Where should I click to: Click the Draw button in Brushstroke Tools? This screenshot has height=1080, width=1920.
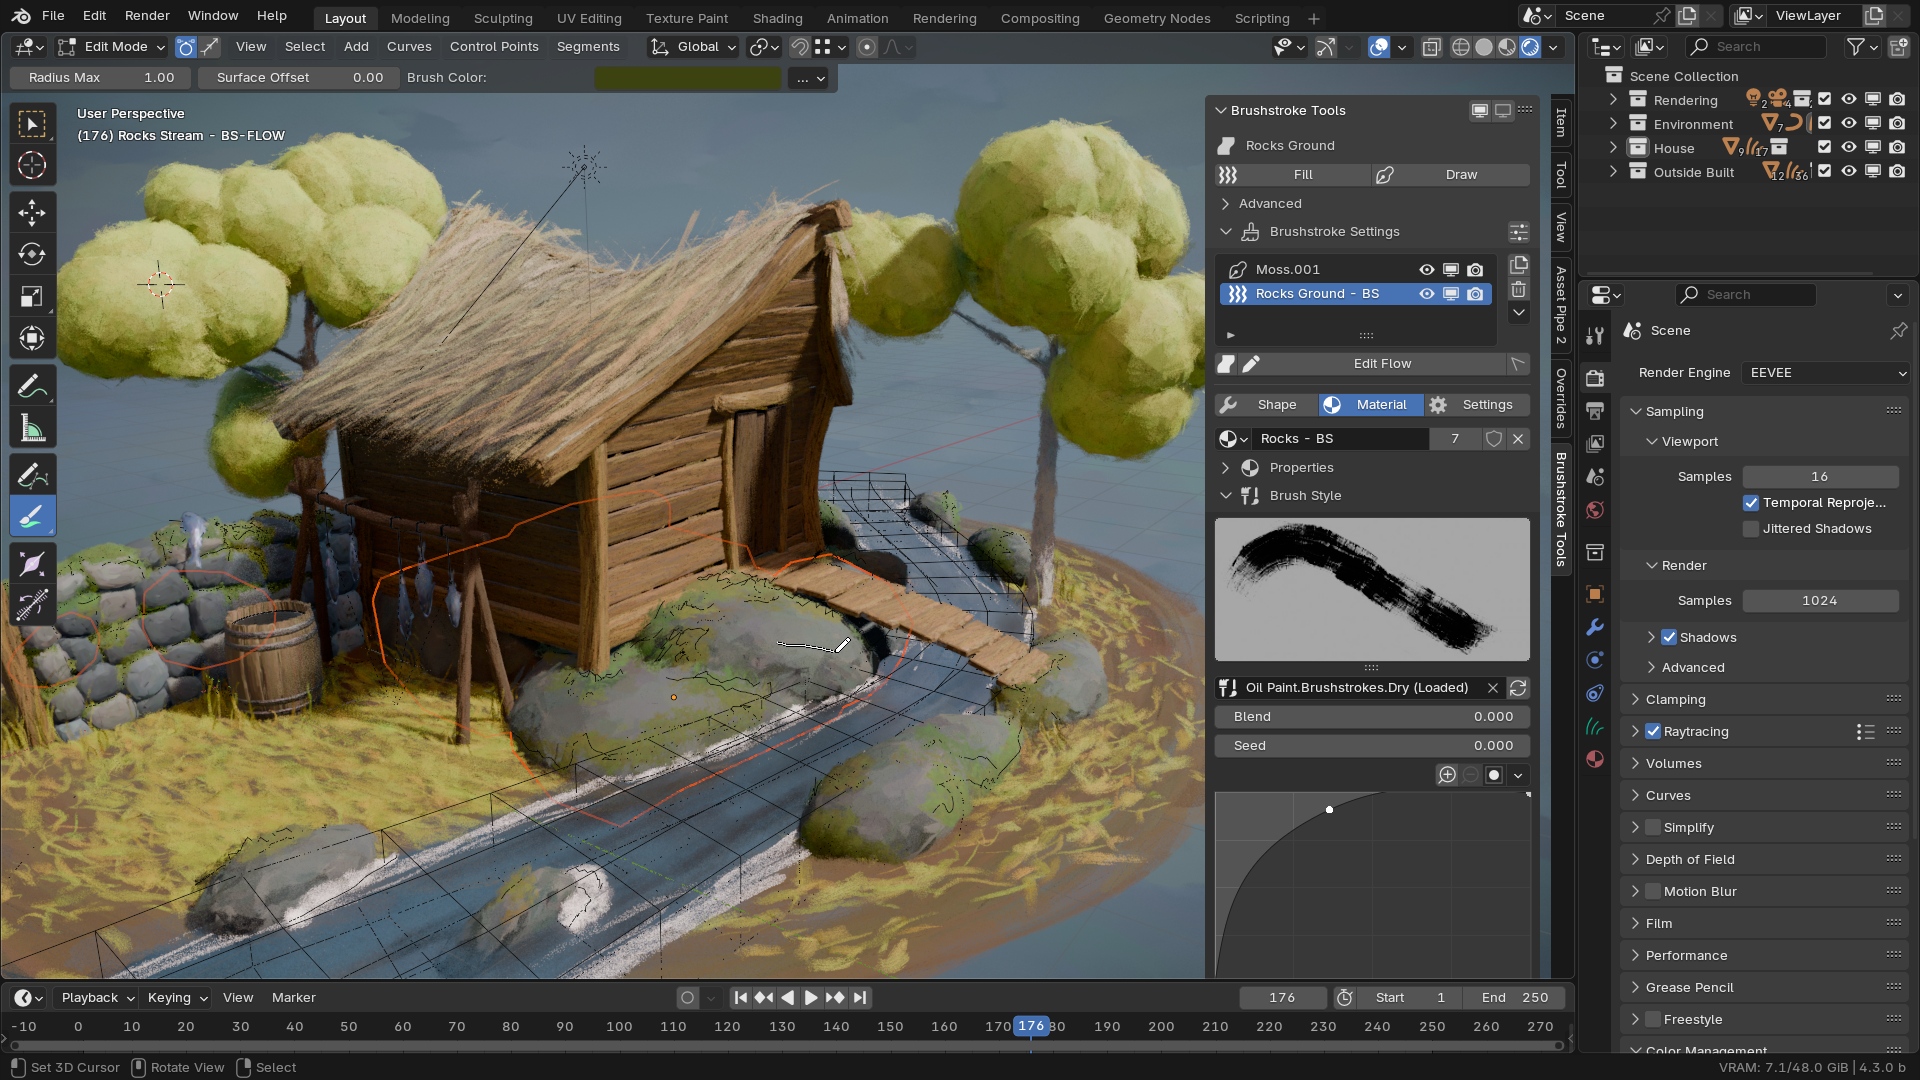click(1460, 174)
